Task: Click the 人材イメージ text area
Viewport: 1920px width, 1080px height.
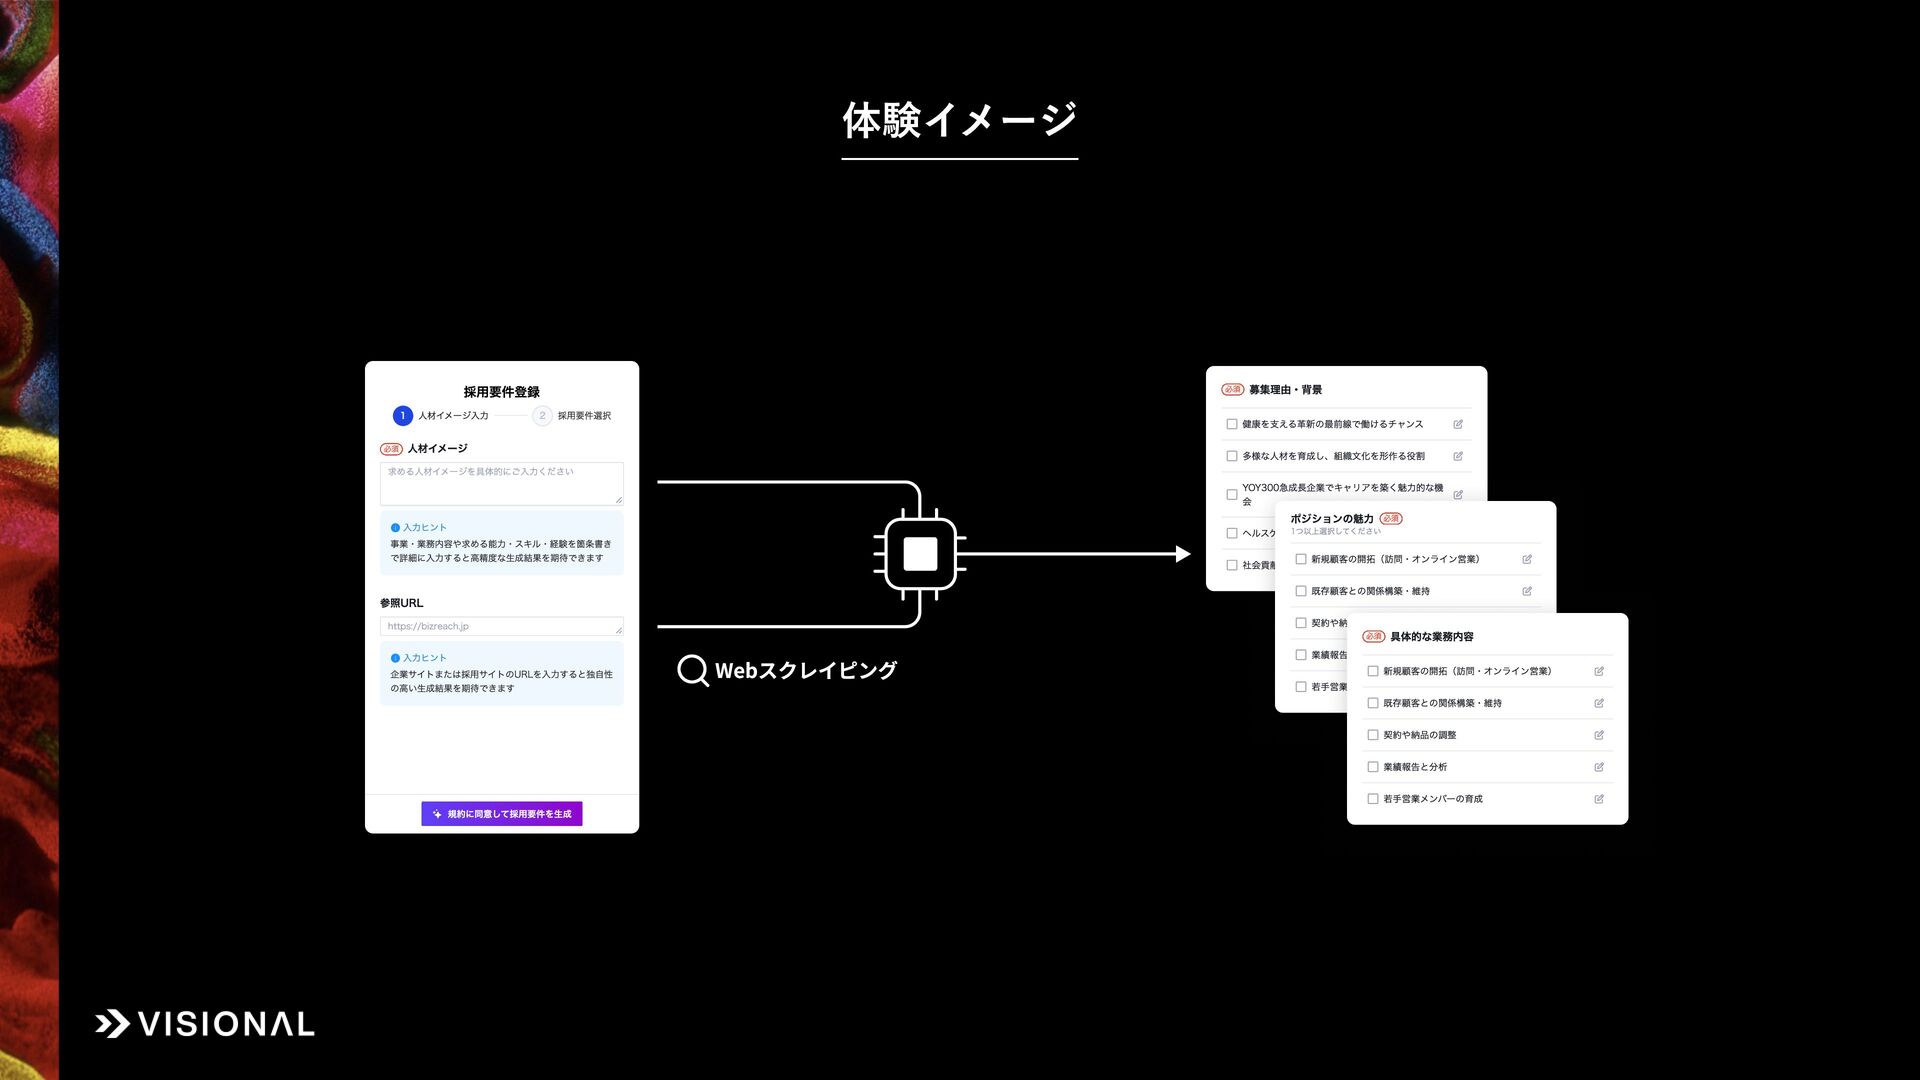Action: point(501,484)
